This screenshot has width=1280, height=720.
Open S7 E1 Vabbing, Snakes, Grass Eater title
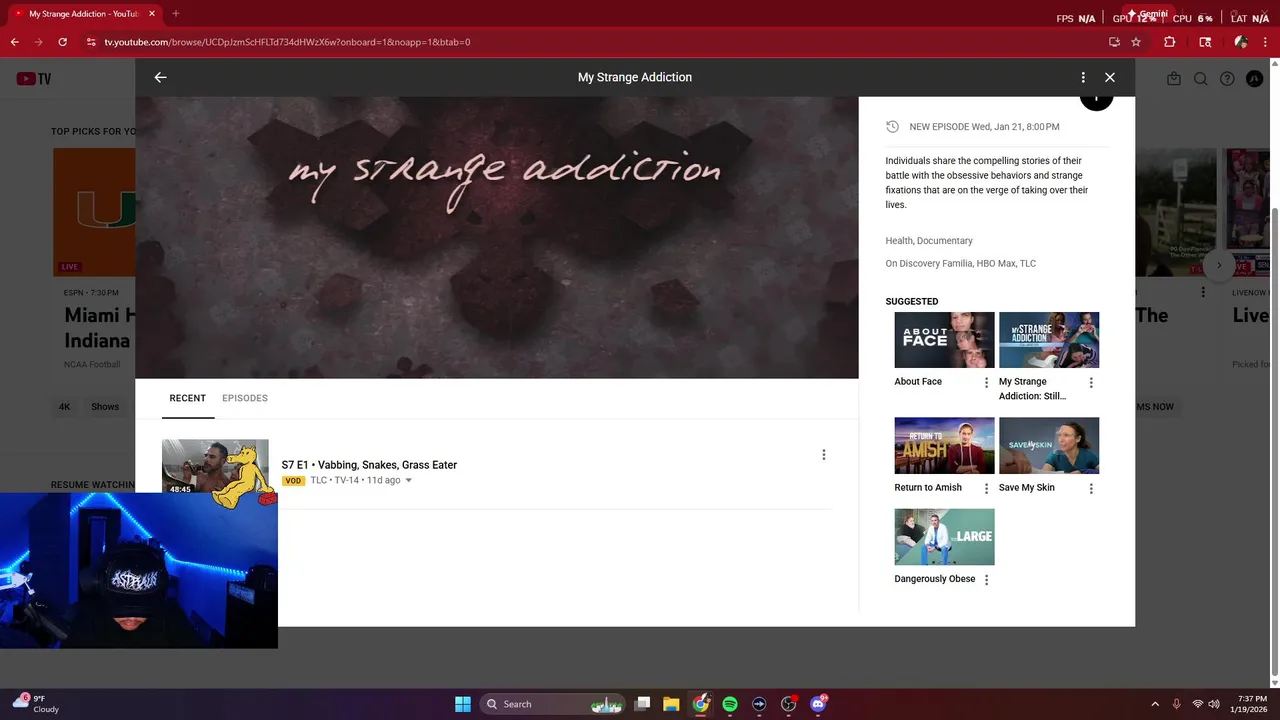tap(369, 465)
